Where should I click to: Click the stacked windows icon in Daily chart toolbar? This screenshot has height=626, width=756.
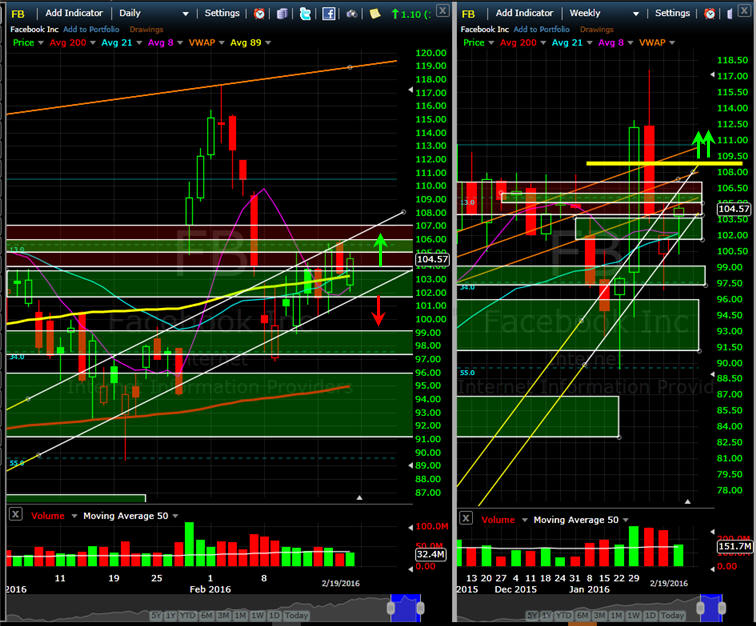pos(282,14)
